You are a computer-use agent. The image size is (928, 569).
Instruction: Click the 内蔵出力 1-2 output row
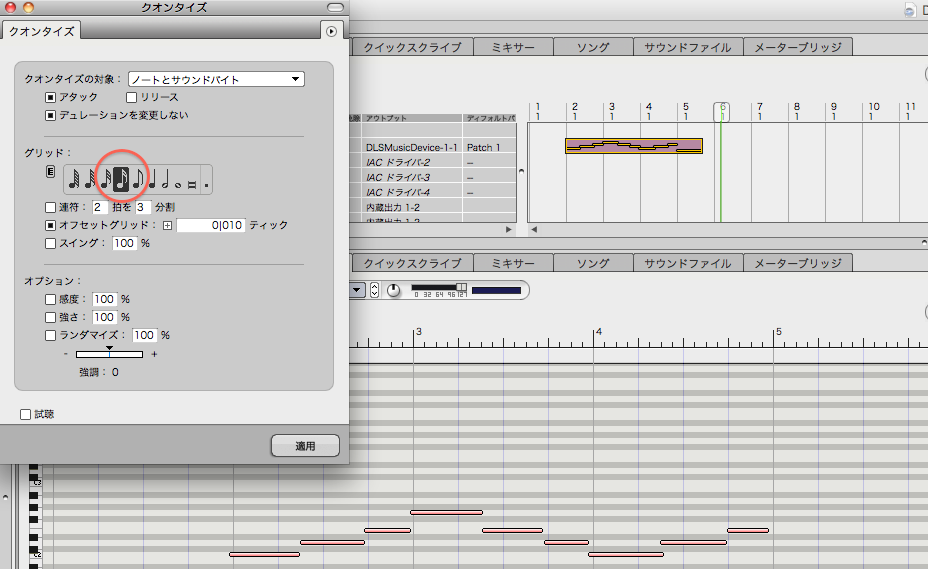pos(411,207)
